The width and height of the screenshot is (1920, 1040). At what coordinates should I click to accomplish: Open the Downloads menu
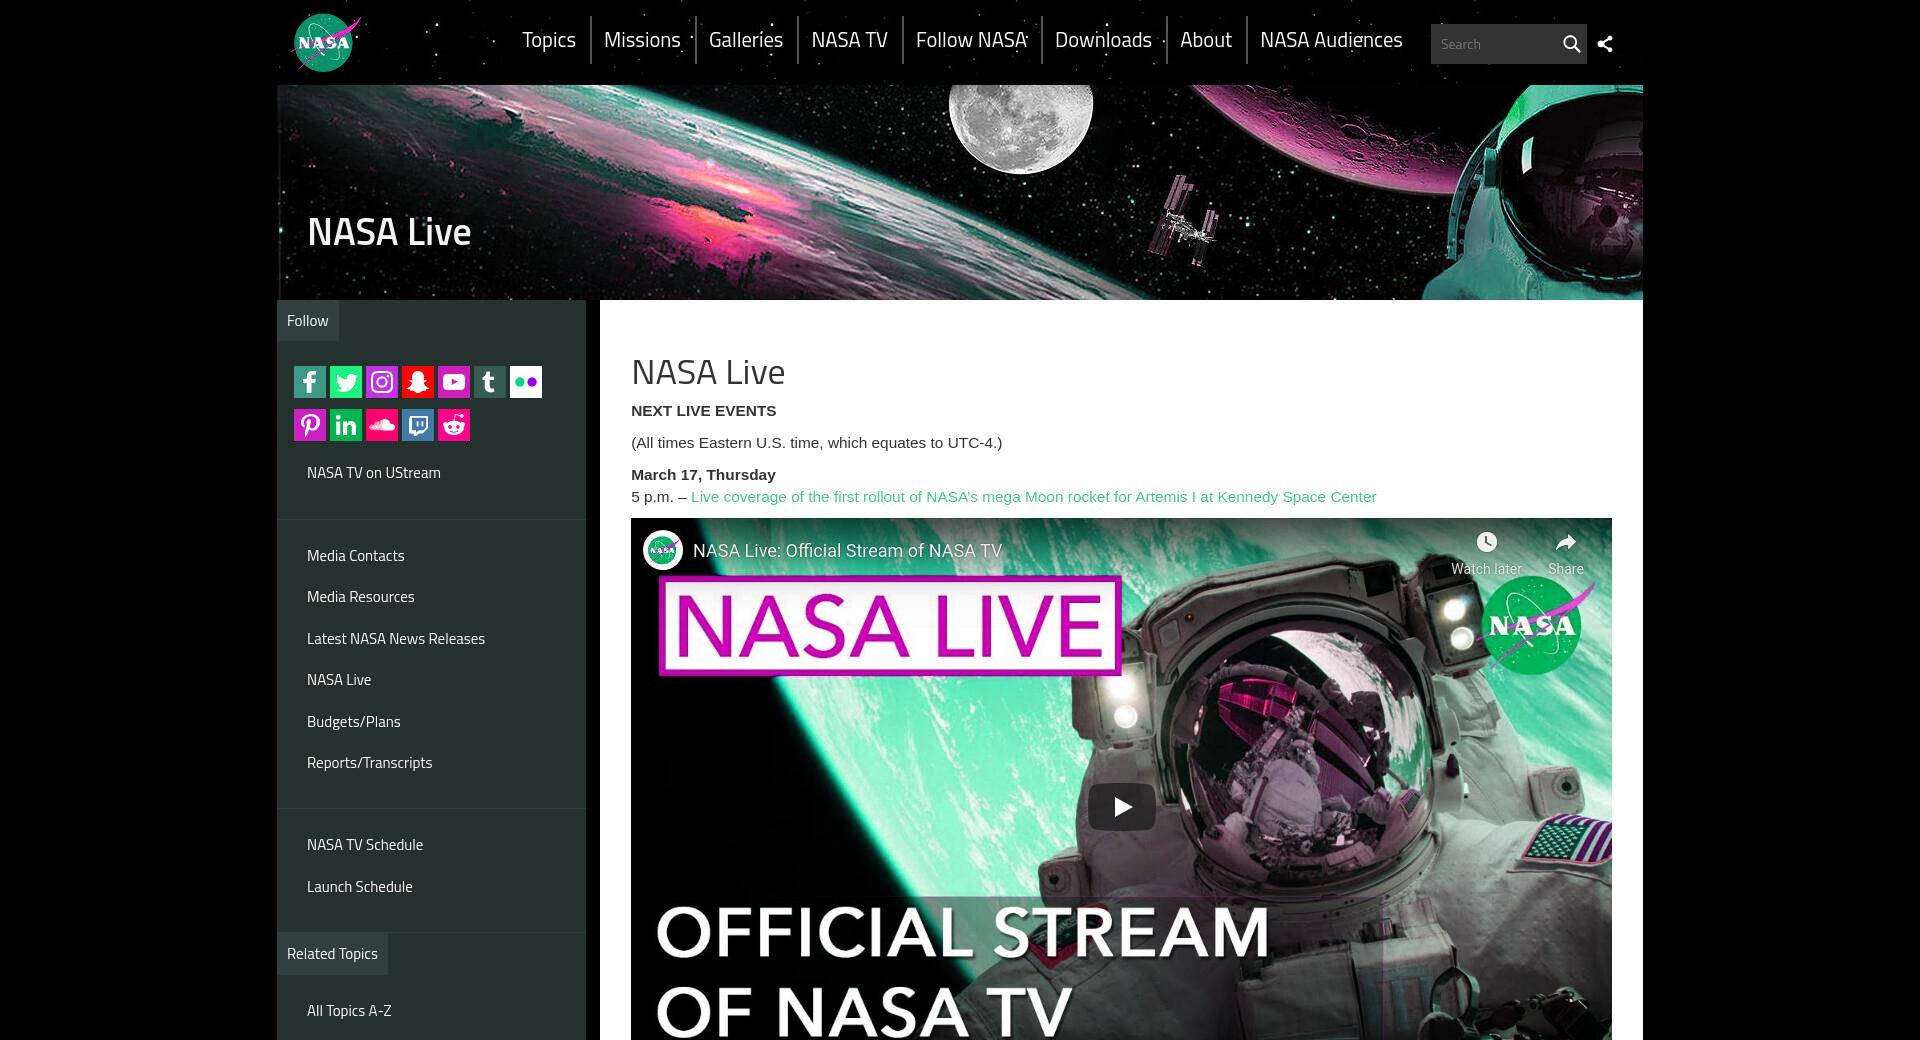pos(1103,40)
